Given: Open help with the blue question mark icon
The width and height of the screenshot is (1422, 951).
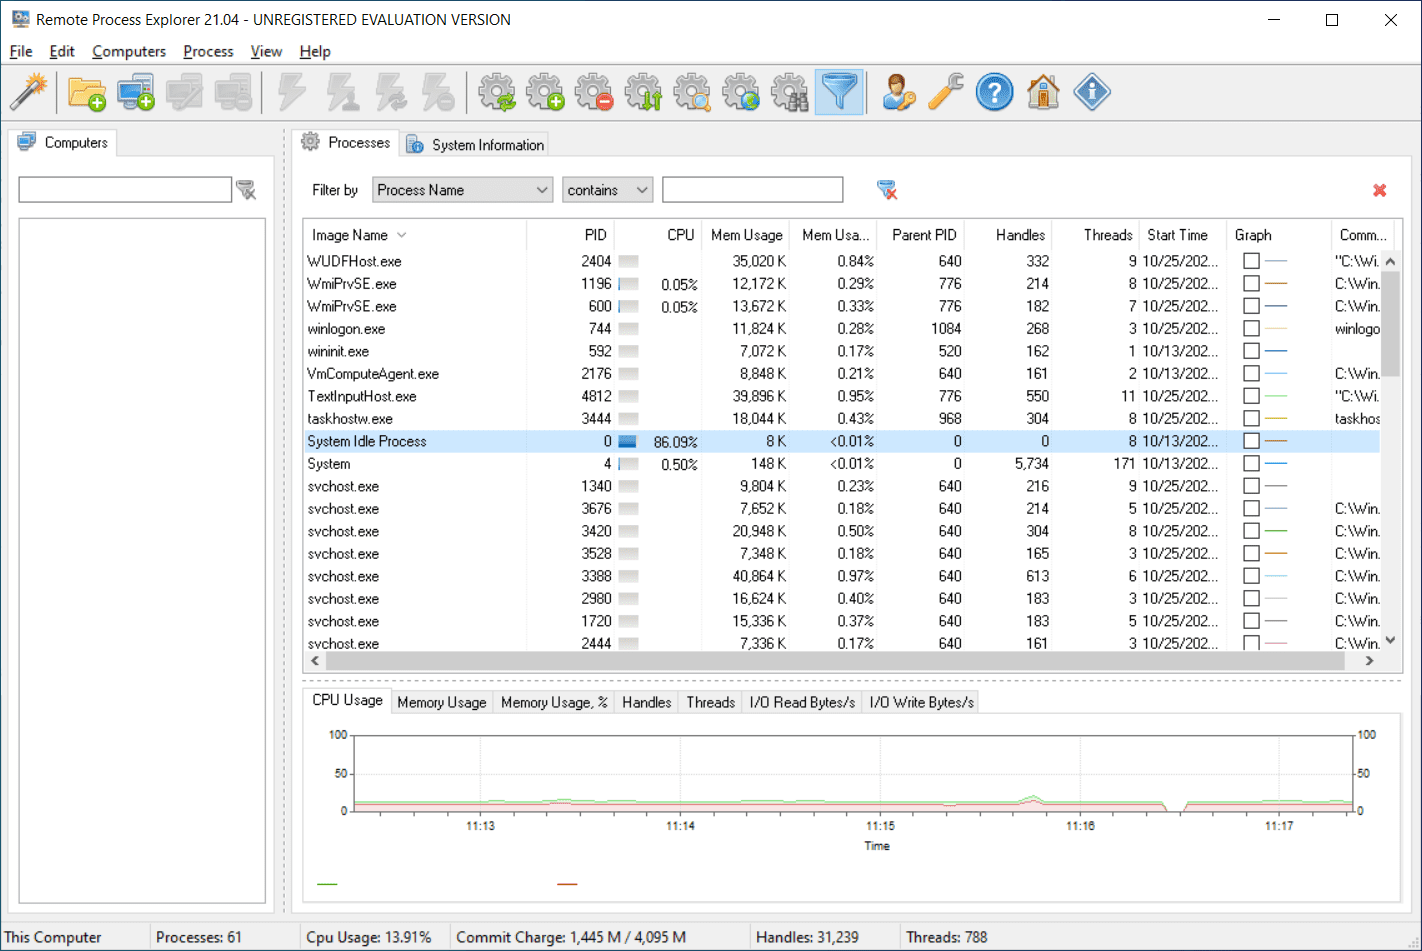Looking at the screenshot, I should (994, 92).
